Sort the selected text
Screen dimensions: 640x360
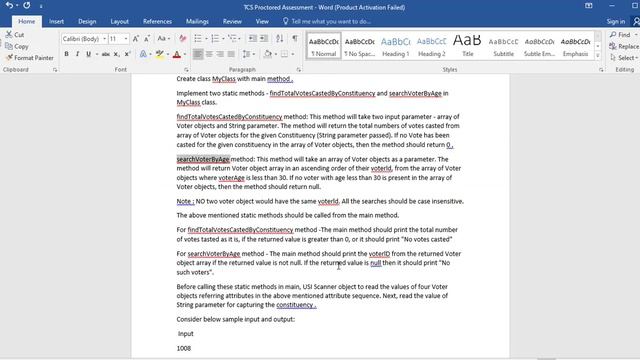(280, 39)
